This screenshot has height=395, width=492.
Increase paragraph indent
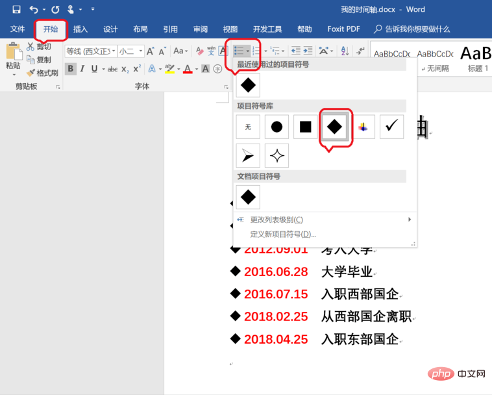[308, 51]
